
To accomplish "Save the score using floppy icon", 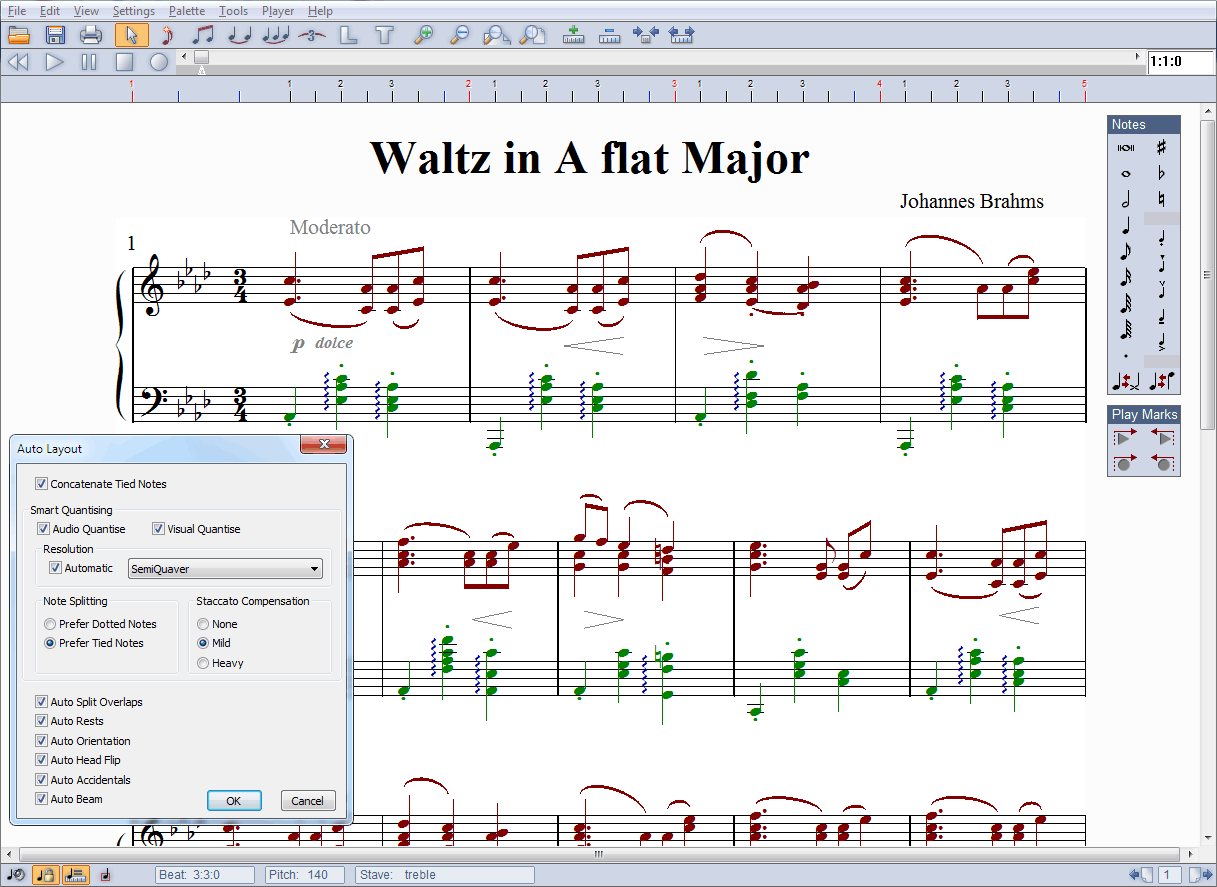I will (55, 36).
